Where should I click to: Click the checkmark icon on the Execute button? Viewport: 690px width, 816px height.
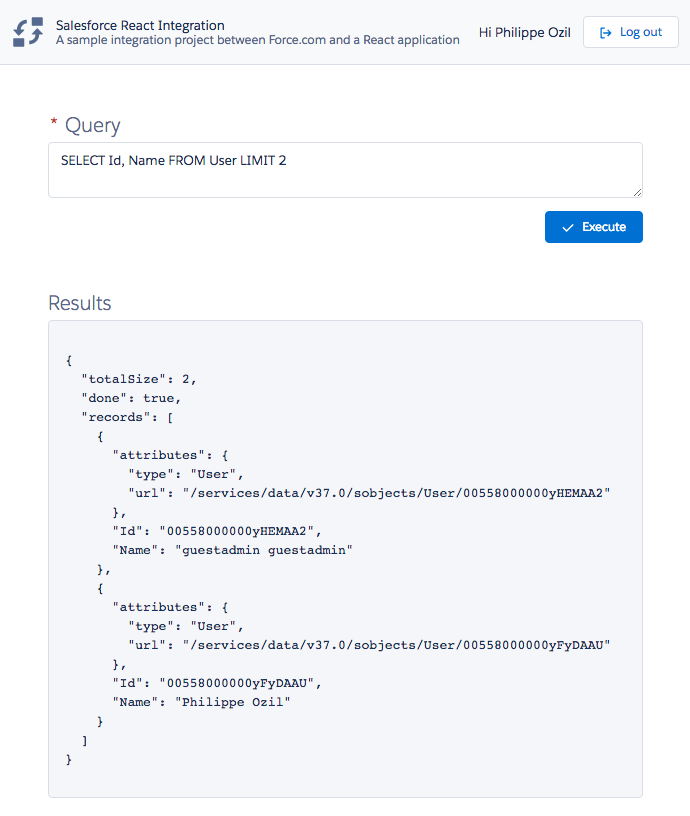[568, 227]
